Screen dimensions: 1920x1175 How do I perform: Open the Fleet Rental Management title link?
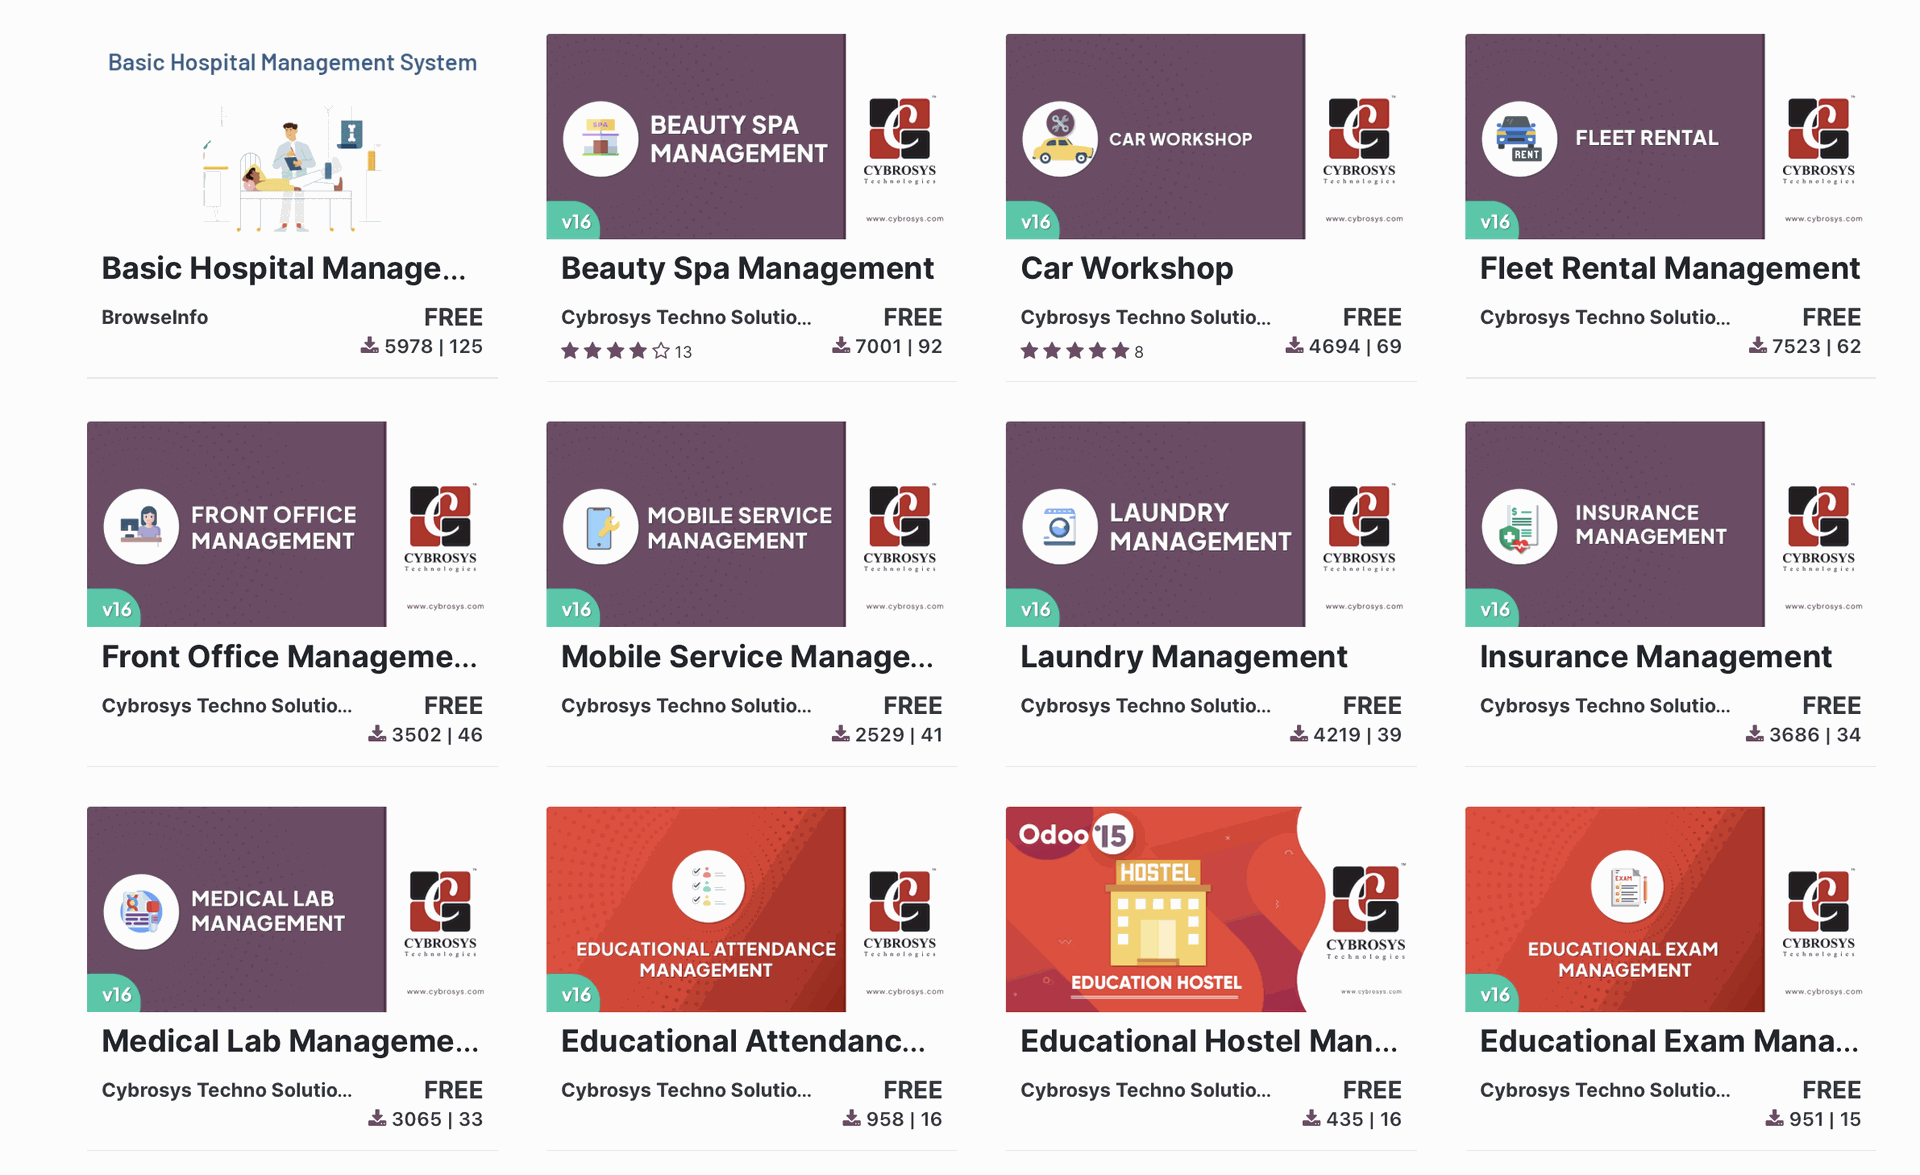[x=1669, y=269]
